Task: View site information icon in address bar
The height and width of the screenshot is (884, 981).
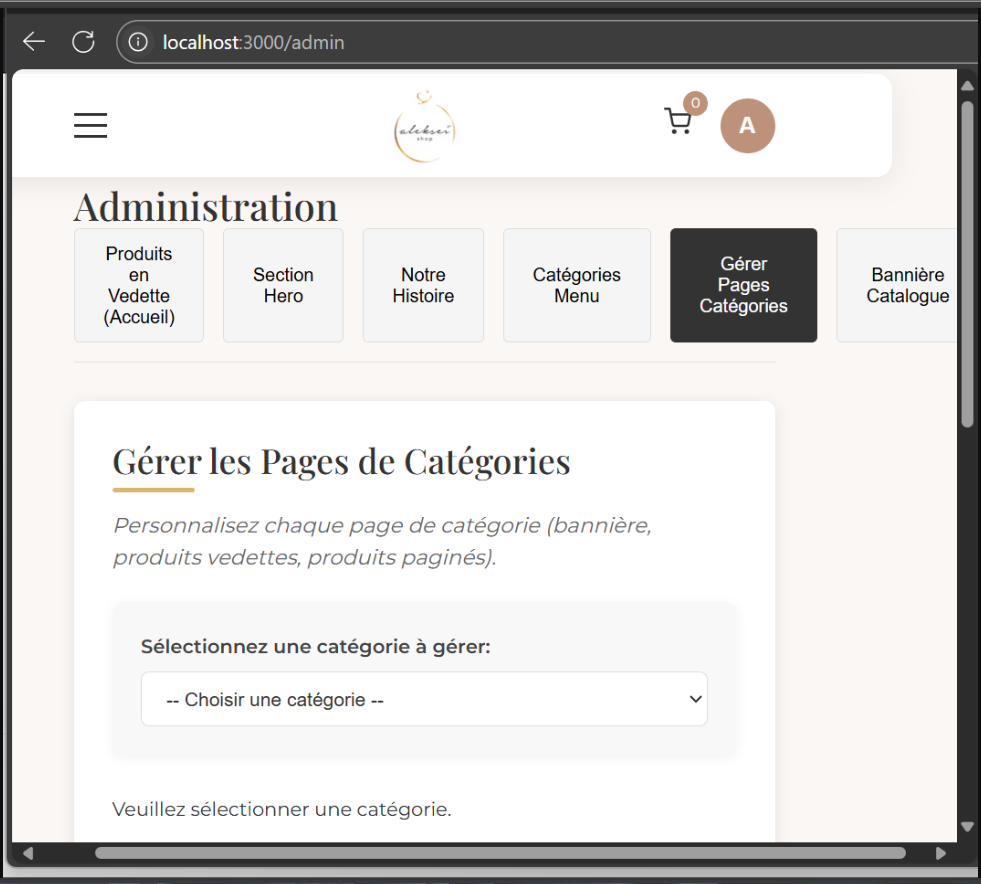Action: click(x=139, y=42)
